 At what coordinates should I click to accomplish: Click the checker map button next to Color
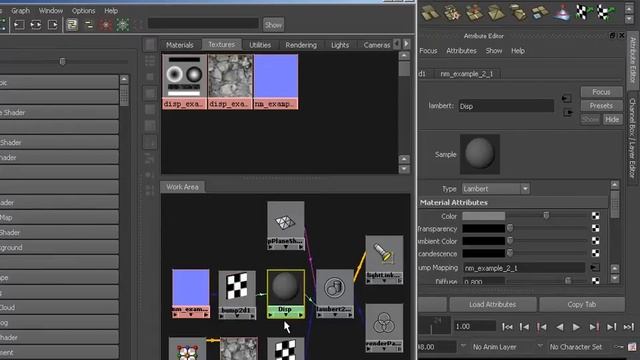[x=596, y=216]
